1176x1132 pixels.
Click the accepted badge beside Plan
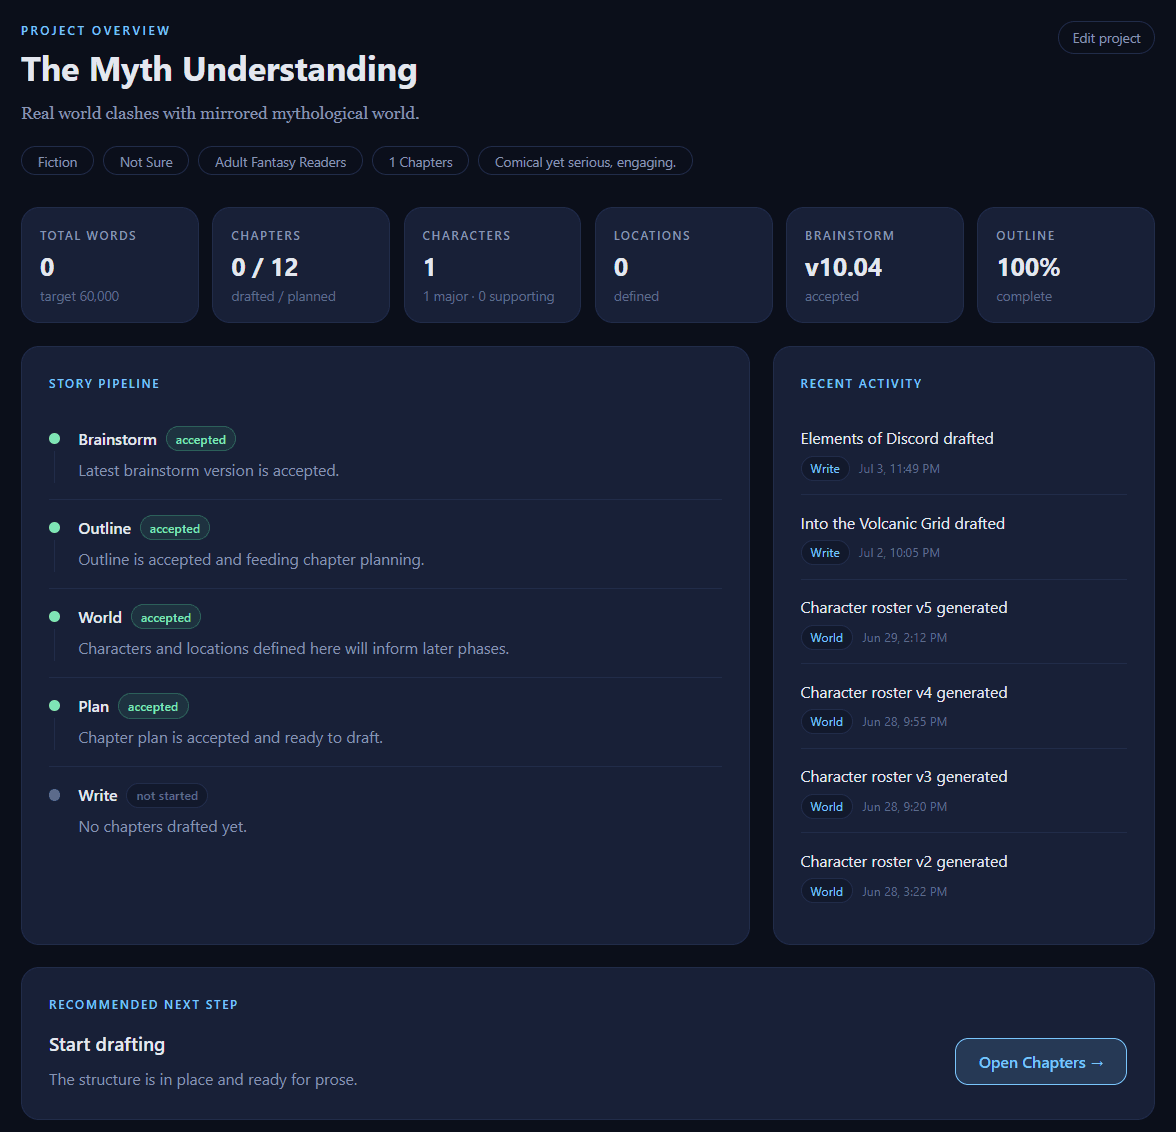click(x=153, y=707)
